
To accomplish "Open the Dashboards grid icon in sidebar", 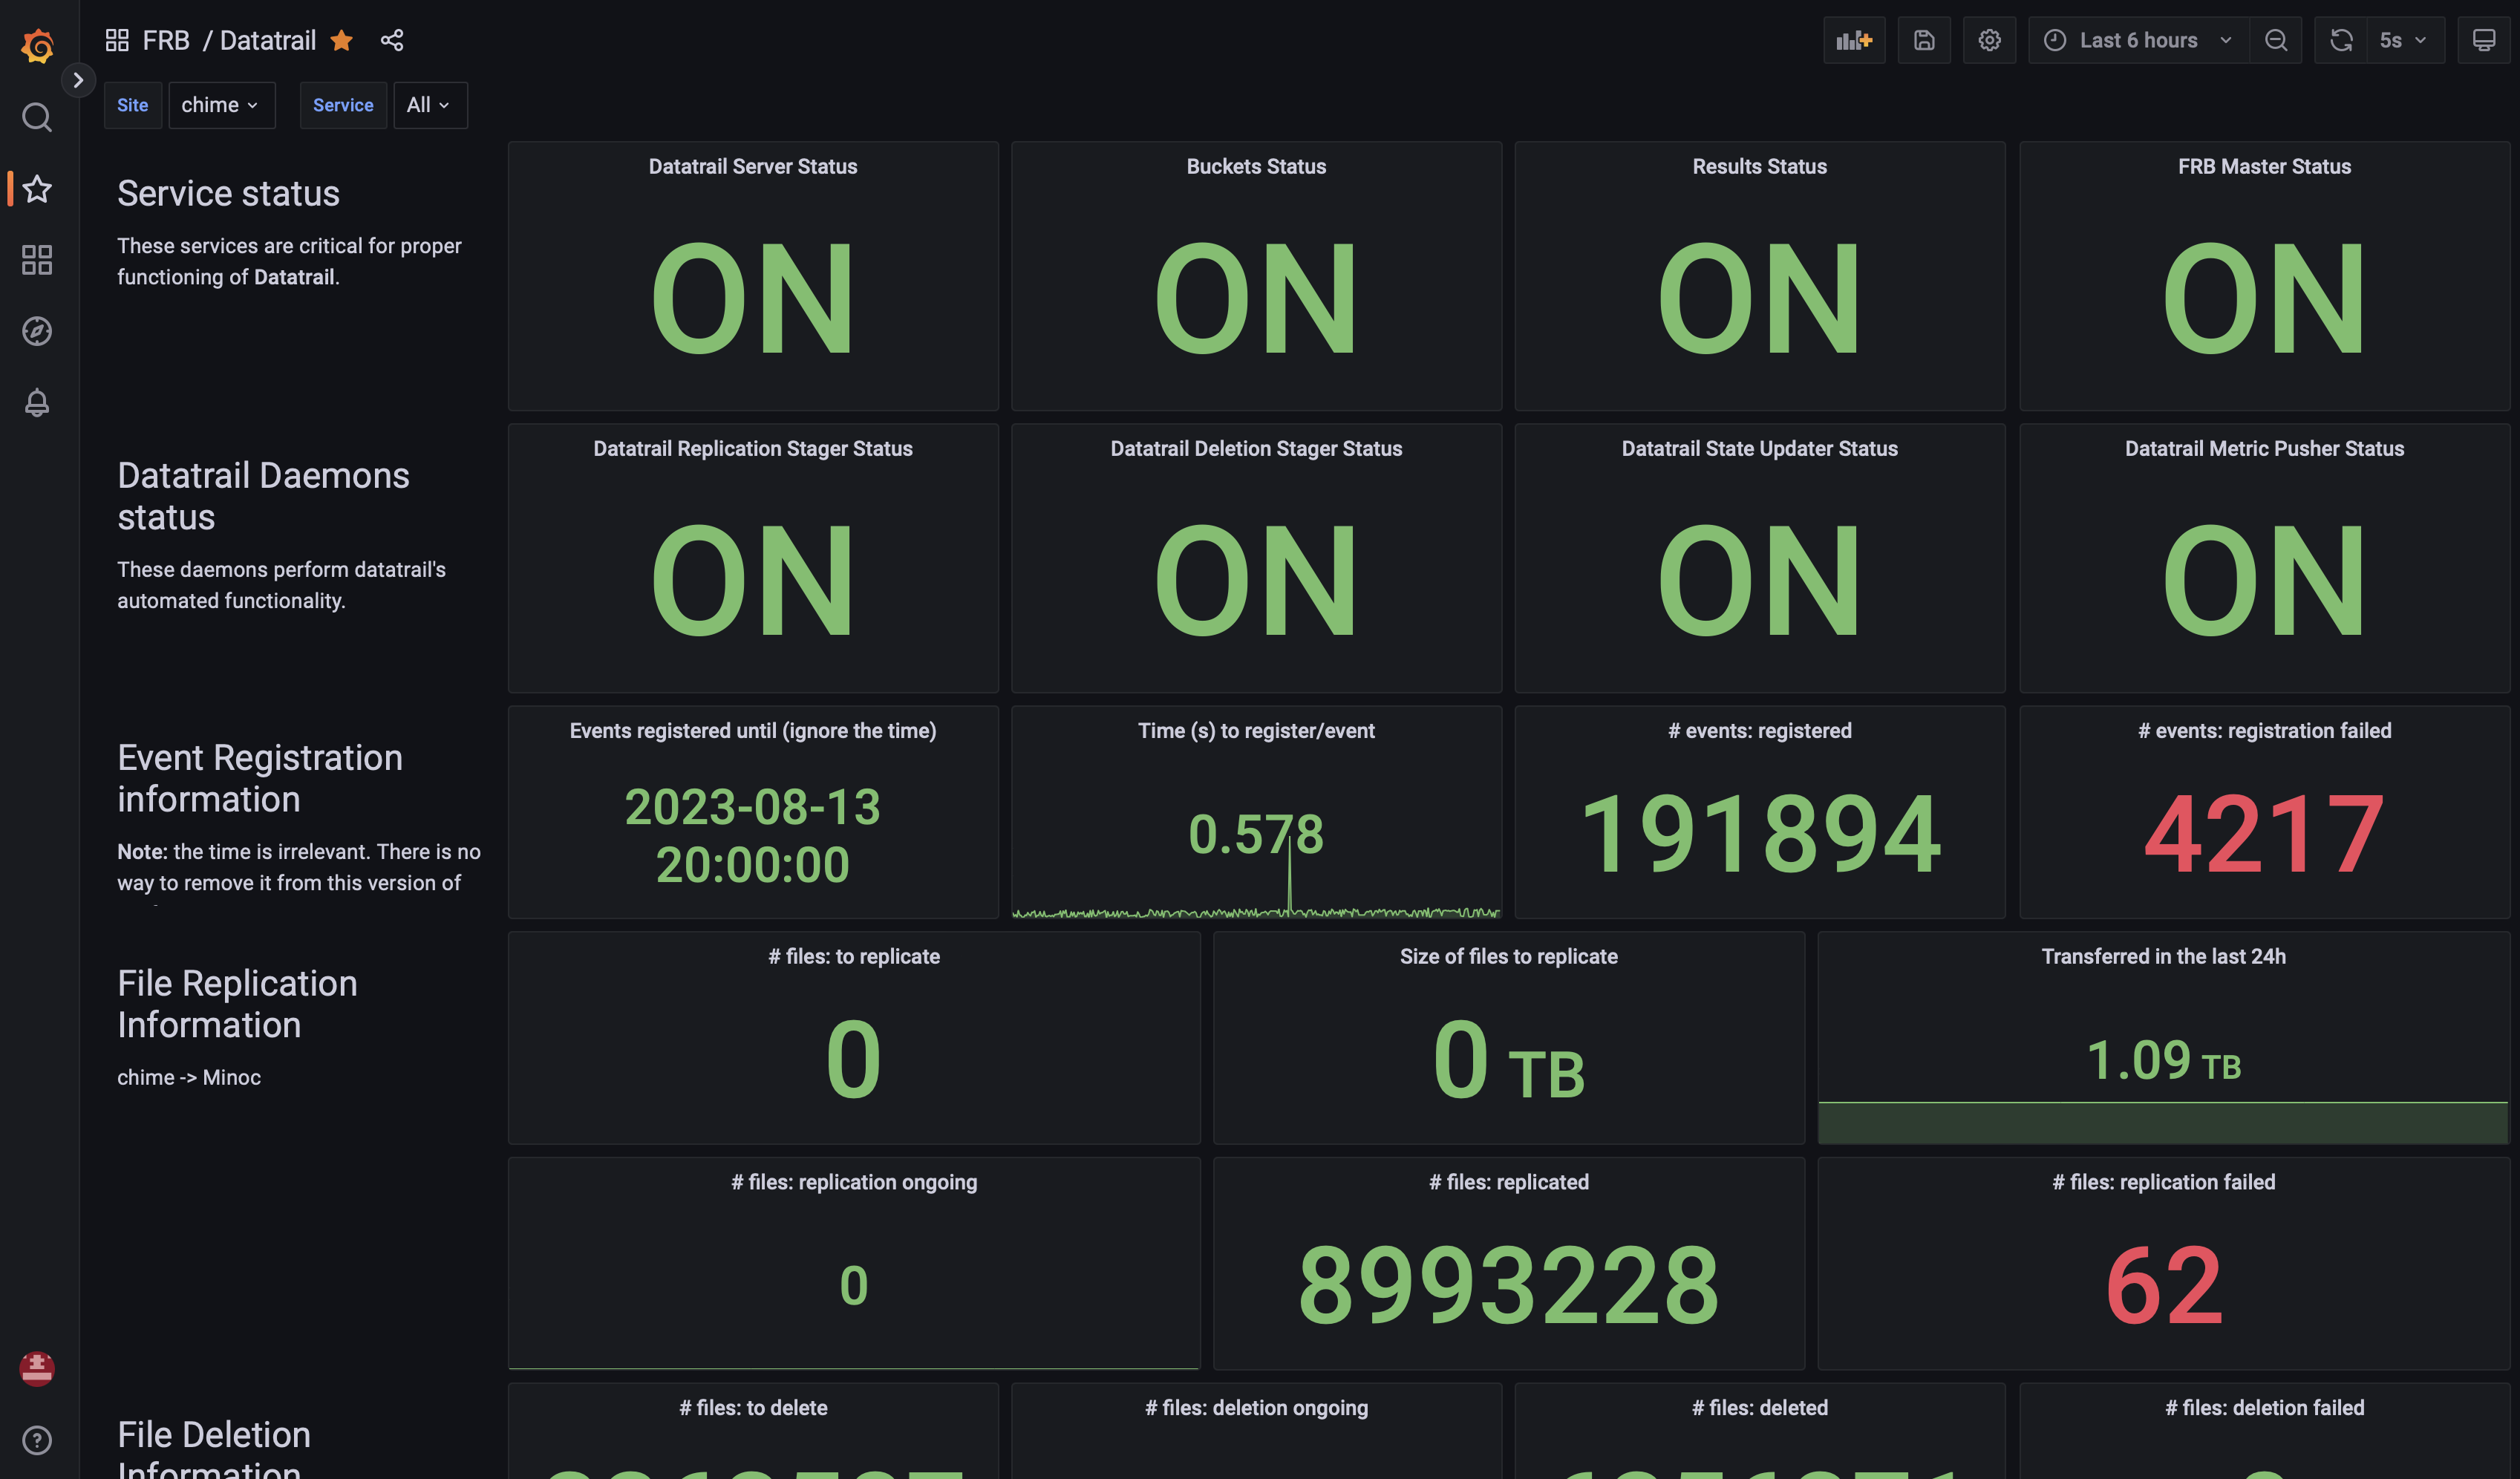I will tap(37, 260).
